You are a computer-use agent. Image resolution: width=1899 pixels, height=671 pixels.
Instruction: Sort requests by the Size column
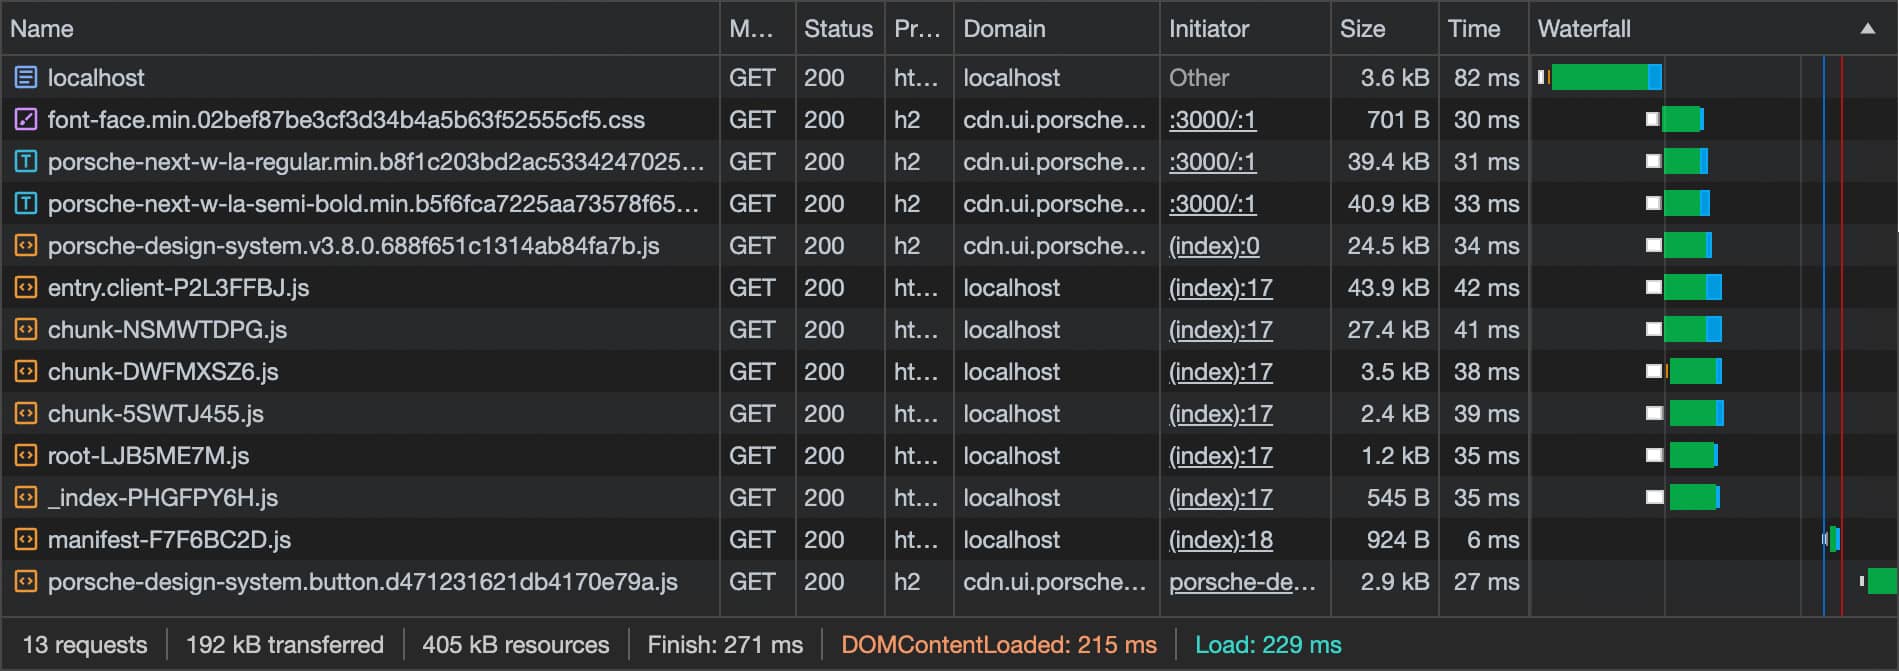click(x=1362, y=28)
